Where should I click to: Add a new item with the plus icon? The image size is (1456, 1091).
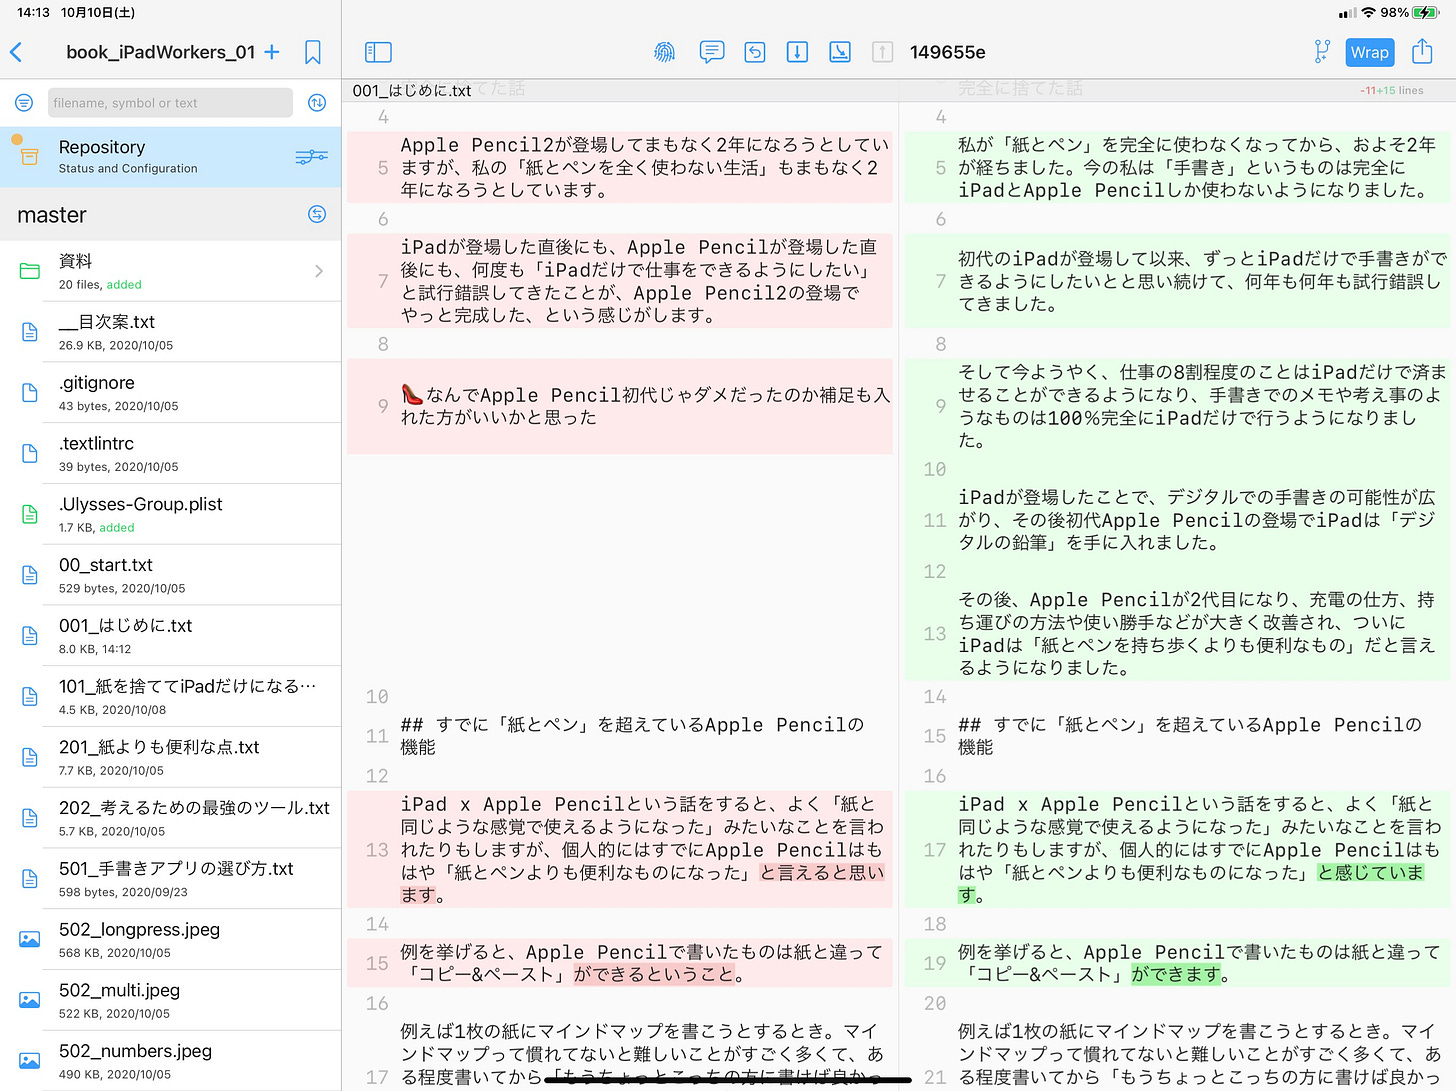(x=272, y=52)
